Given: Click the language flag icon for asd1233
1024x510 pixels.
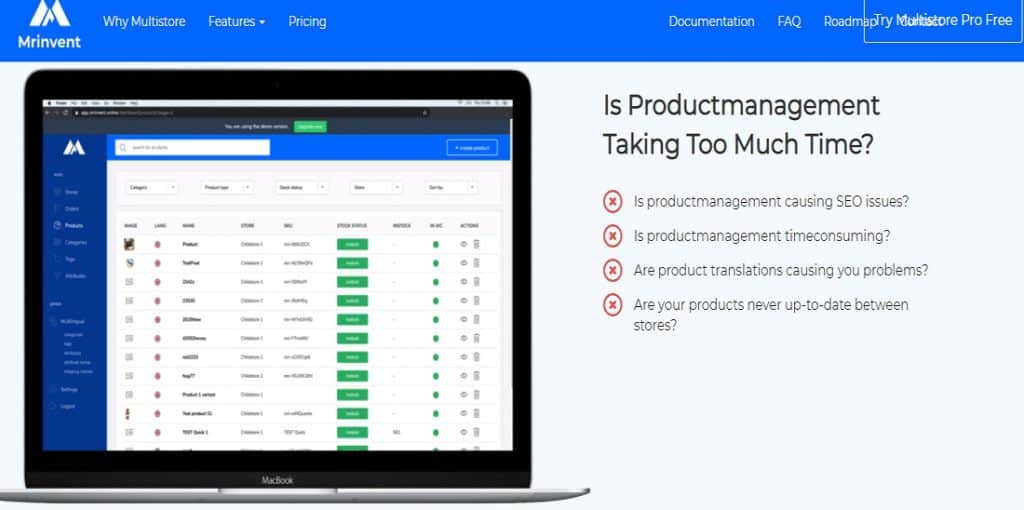Looking at the screenshot, I should pyautogui.click(x=157, y=357).
